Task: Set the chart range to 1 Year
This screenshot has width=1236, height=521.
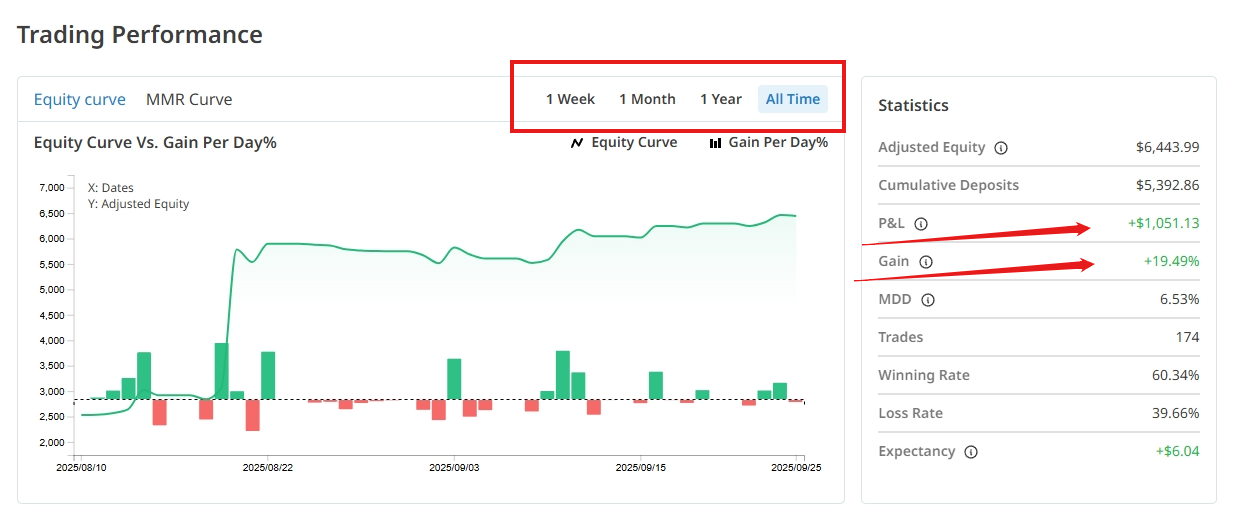Action: pos(721,99)
